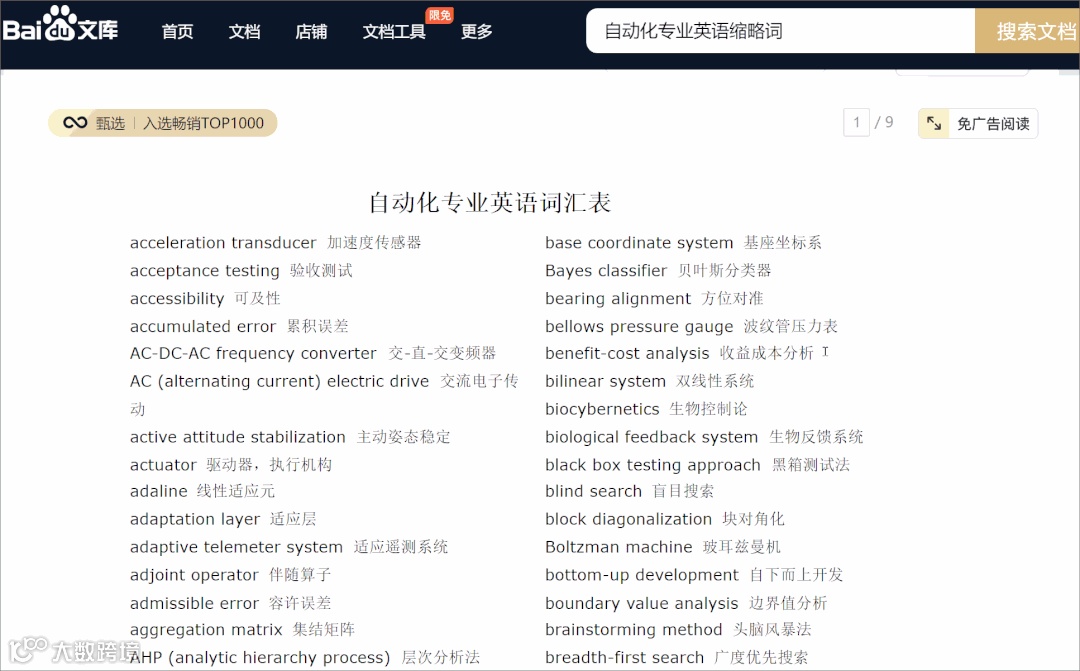Click the text 'bearing alignment'
This screenshot has width=1080, height=671.
[x=618, y=298]
